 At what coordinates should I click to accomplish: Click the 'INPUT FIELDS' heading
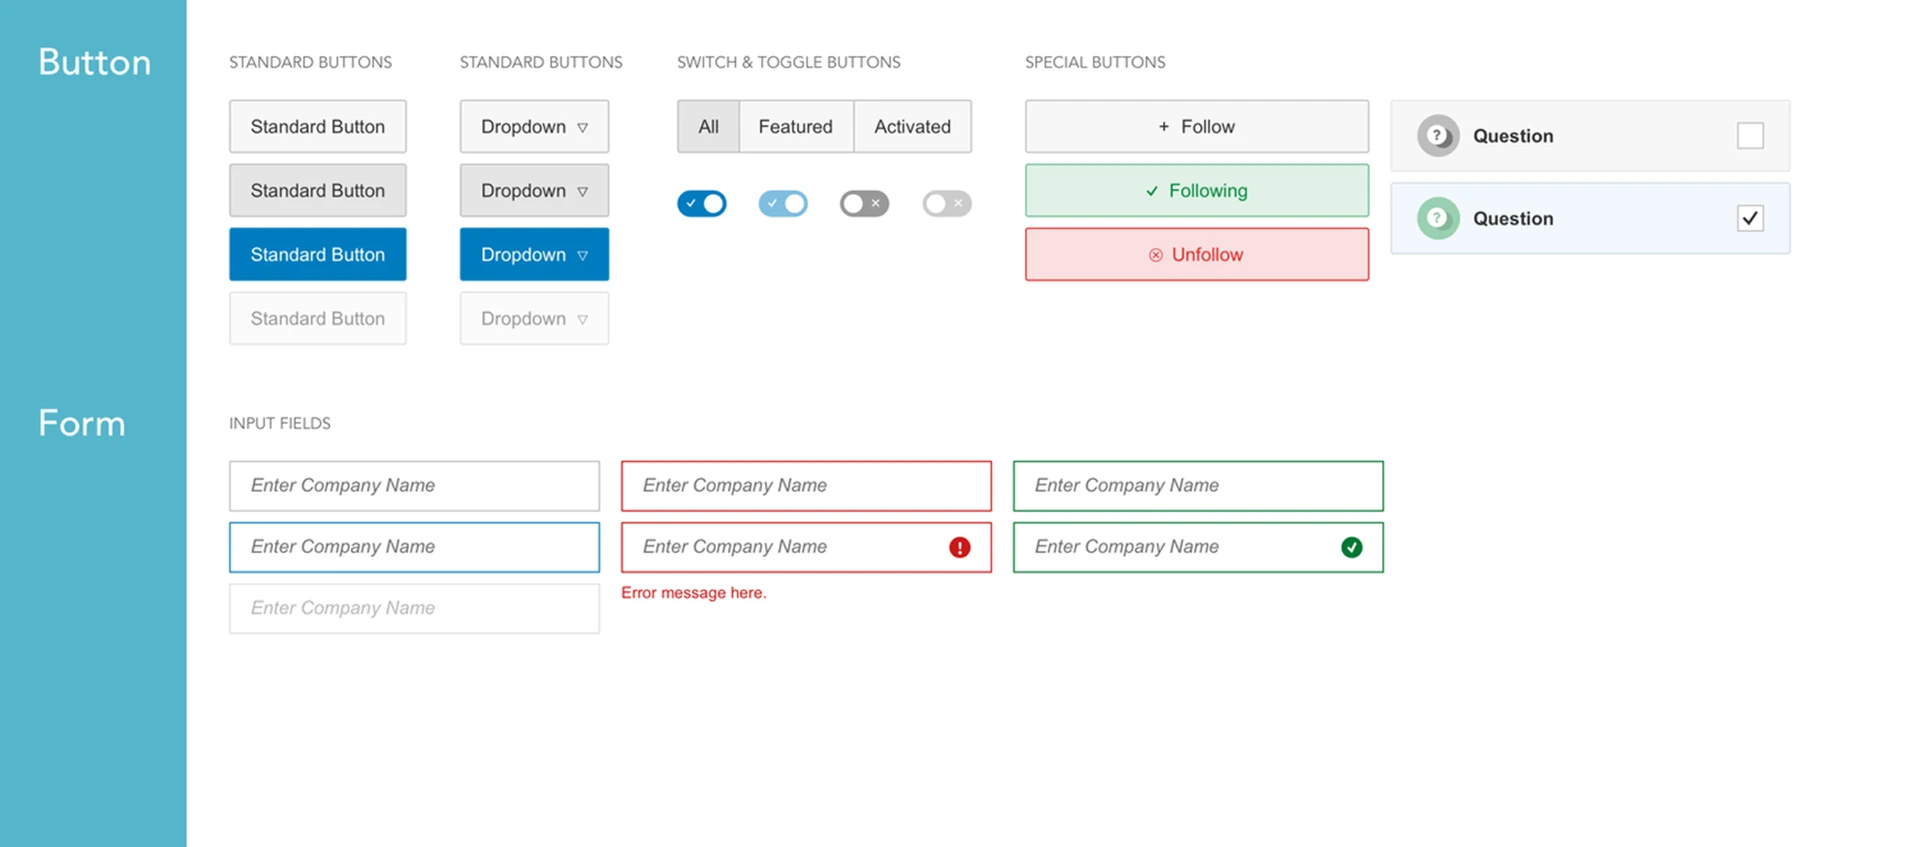point(280,423)
